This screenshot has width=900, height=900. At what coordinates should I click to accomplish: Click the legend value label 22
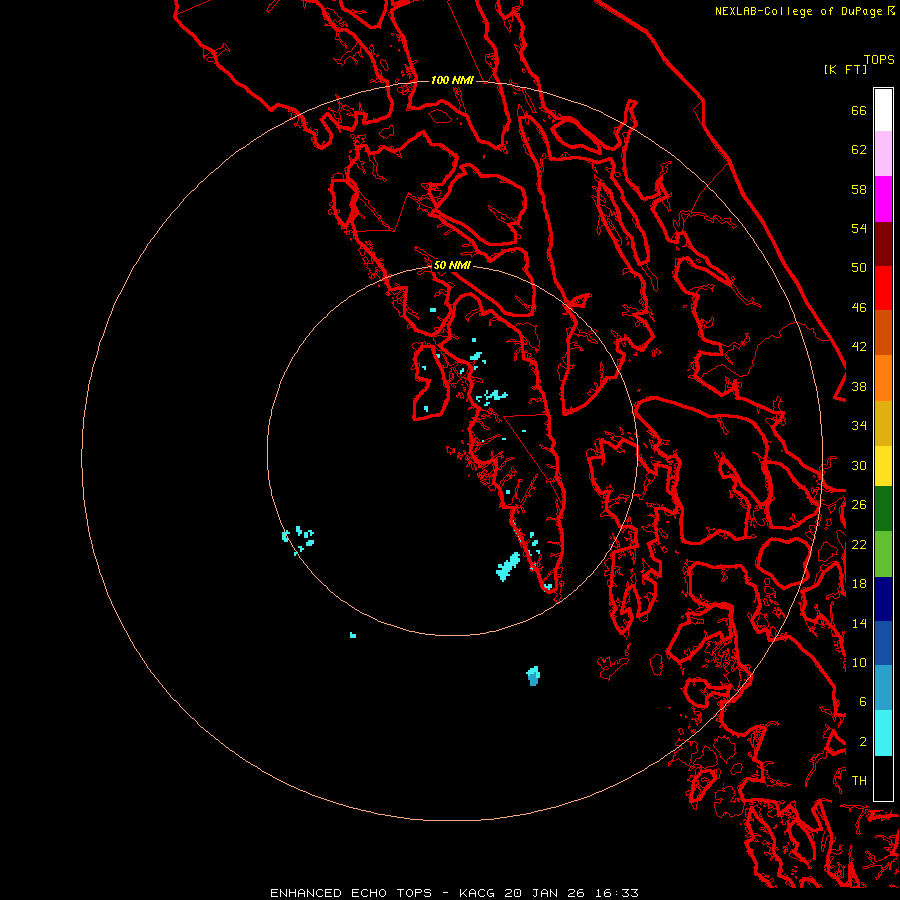[x=859, y=544]
